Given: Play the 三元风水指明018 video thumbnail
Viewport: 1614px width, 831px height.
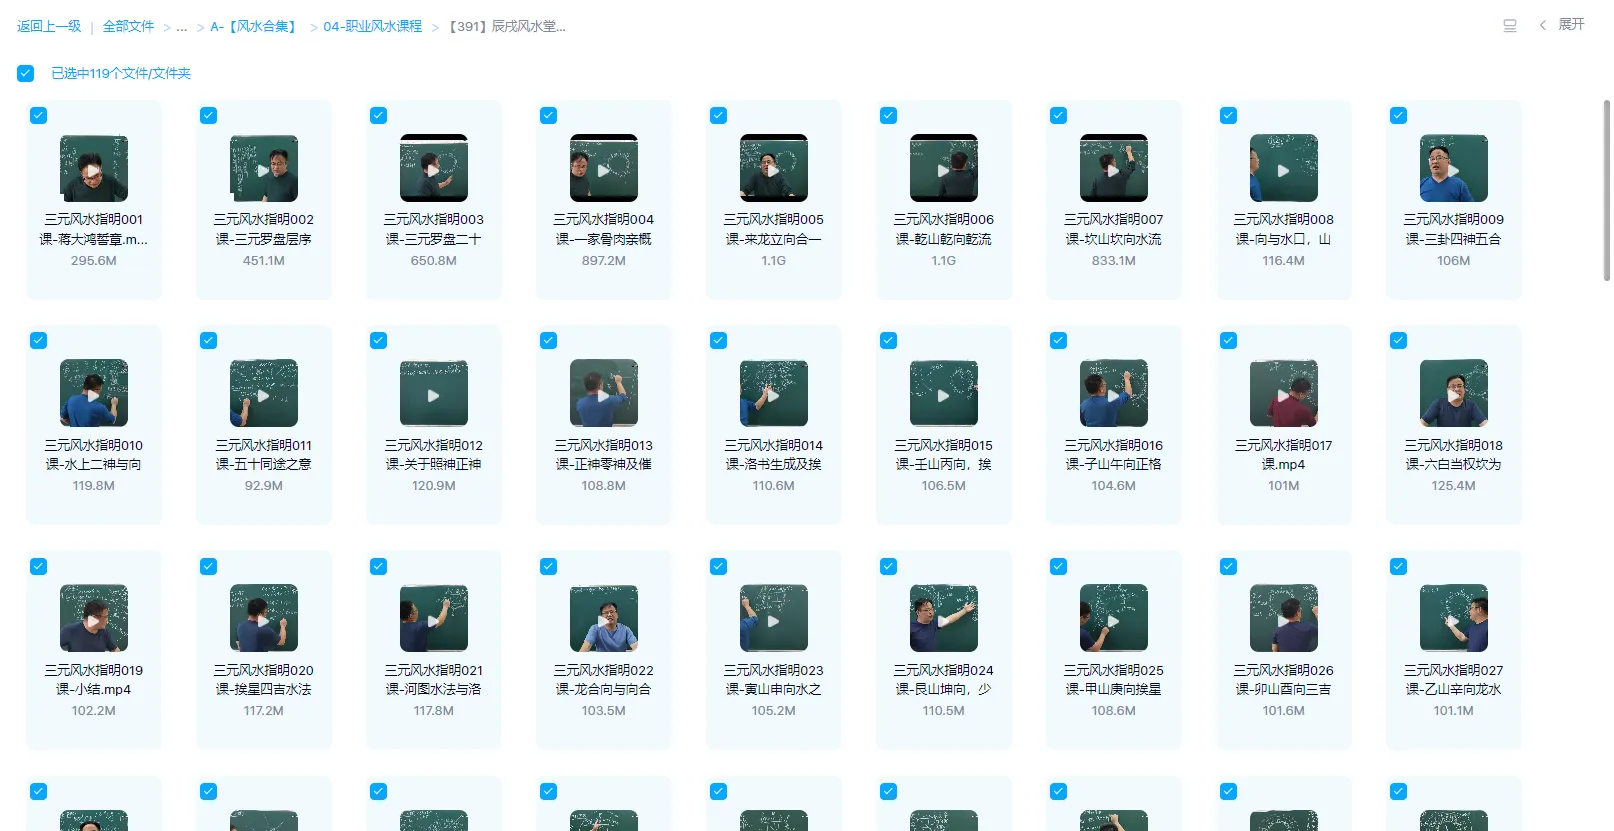Looking at the screenshot, I should [x=1454, y=393].
